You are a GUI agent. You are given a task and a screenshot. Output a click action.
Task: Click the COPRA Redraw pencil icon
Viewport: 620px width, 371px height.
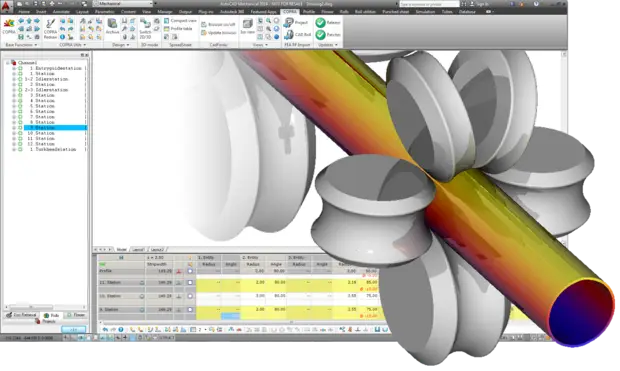pos(50,24)
